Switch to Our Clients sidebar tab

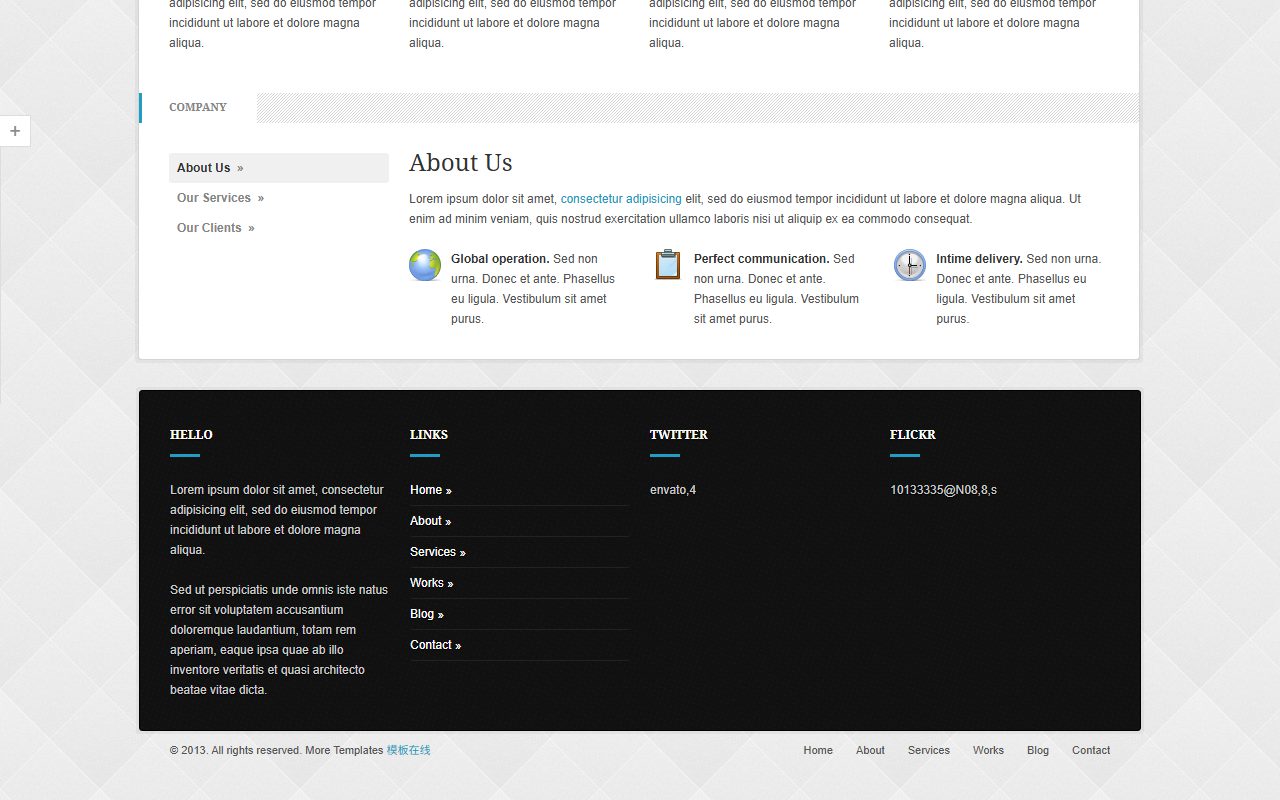[279, 228]
